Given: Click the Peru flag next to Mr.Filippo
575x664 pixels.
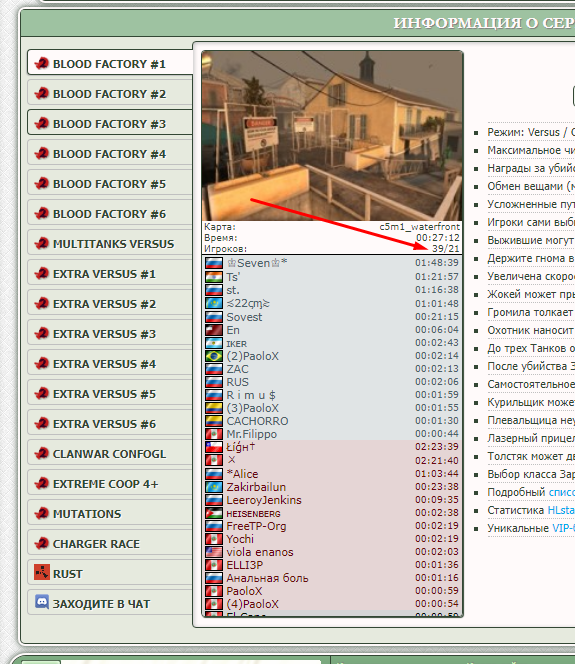Looking at the screenshot, I should pos(214,434).
